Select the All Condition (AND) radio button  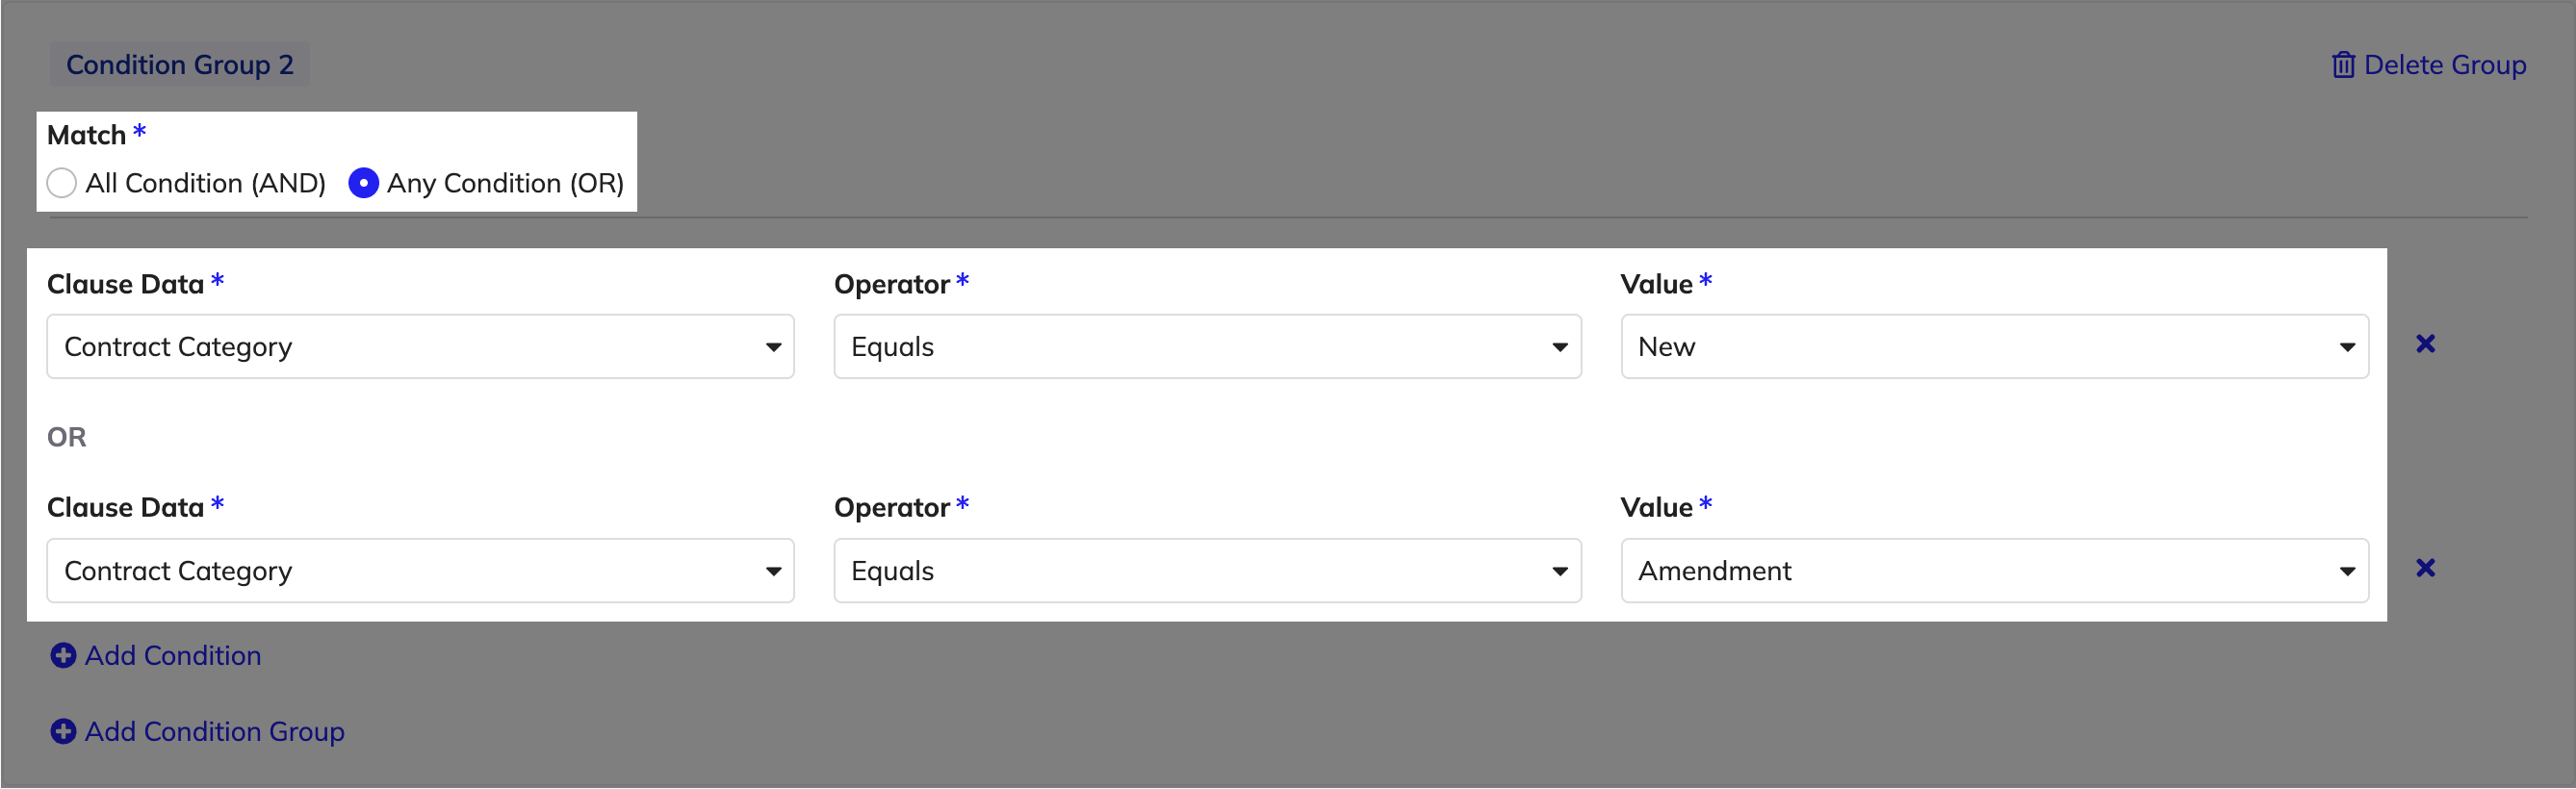coord(62,183)
